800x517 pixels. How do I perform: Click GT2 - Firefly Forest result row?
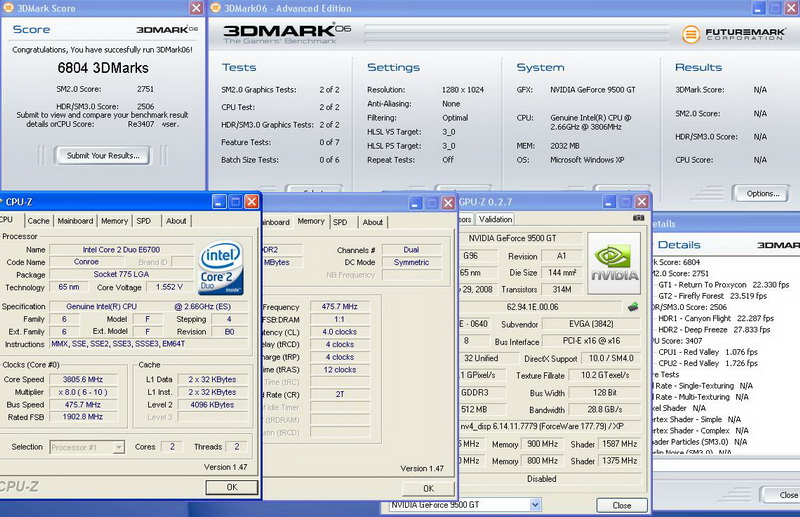pos(712,296)
